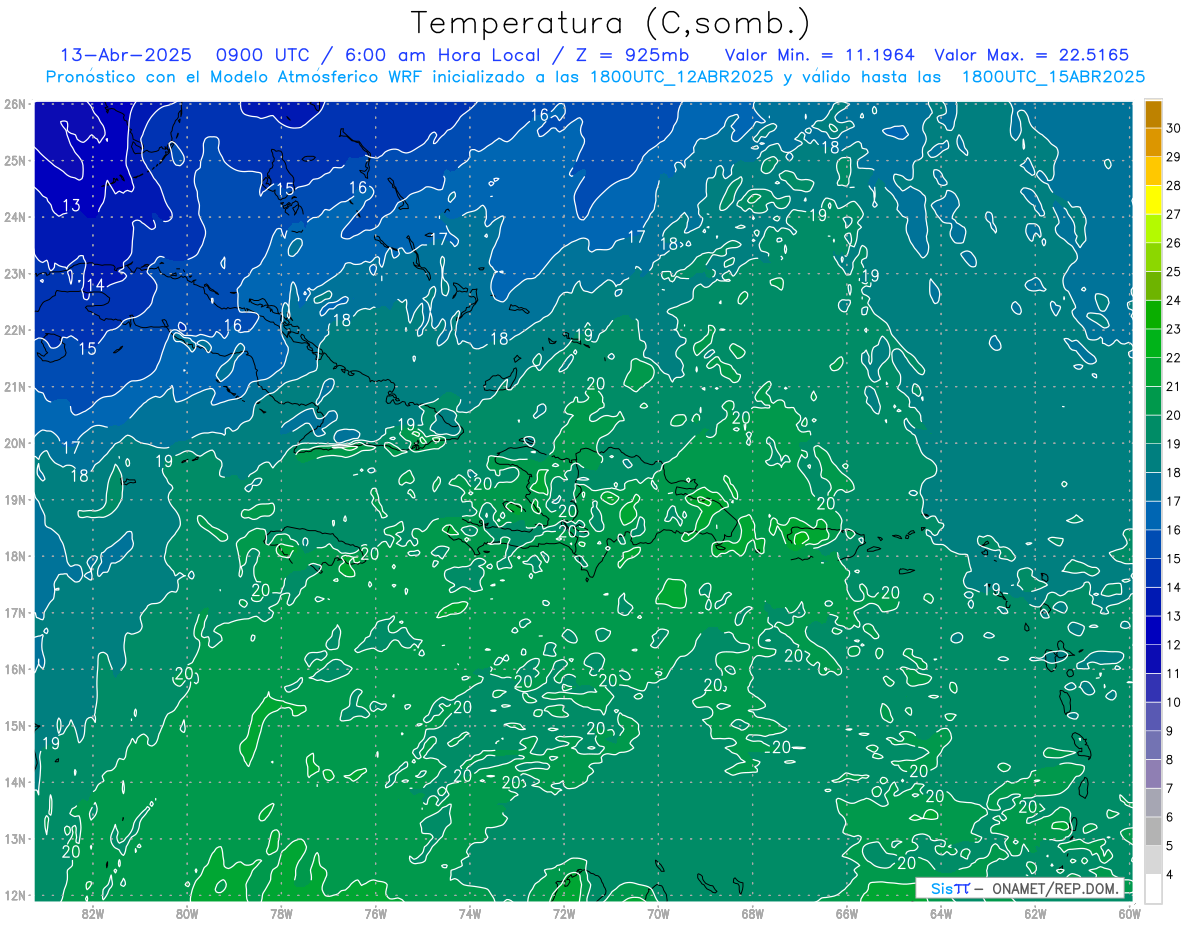The width and height of the screenshot is (1200, 927).
Task: Click the "18N" latitude axis label
Action: pyautogui.click(x=14, y=556)
